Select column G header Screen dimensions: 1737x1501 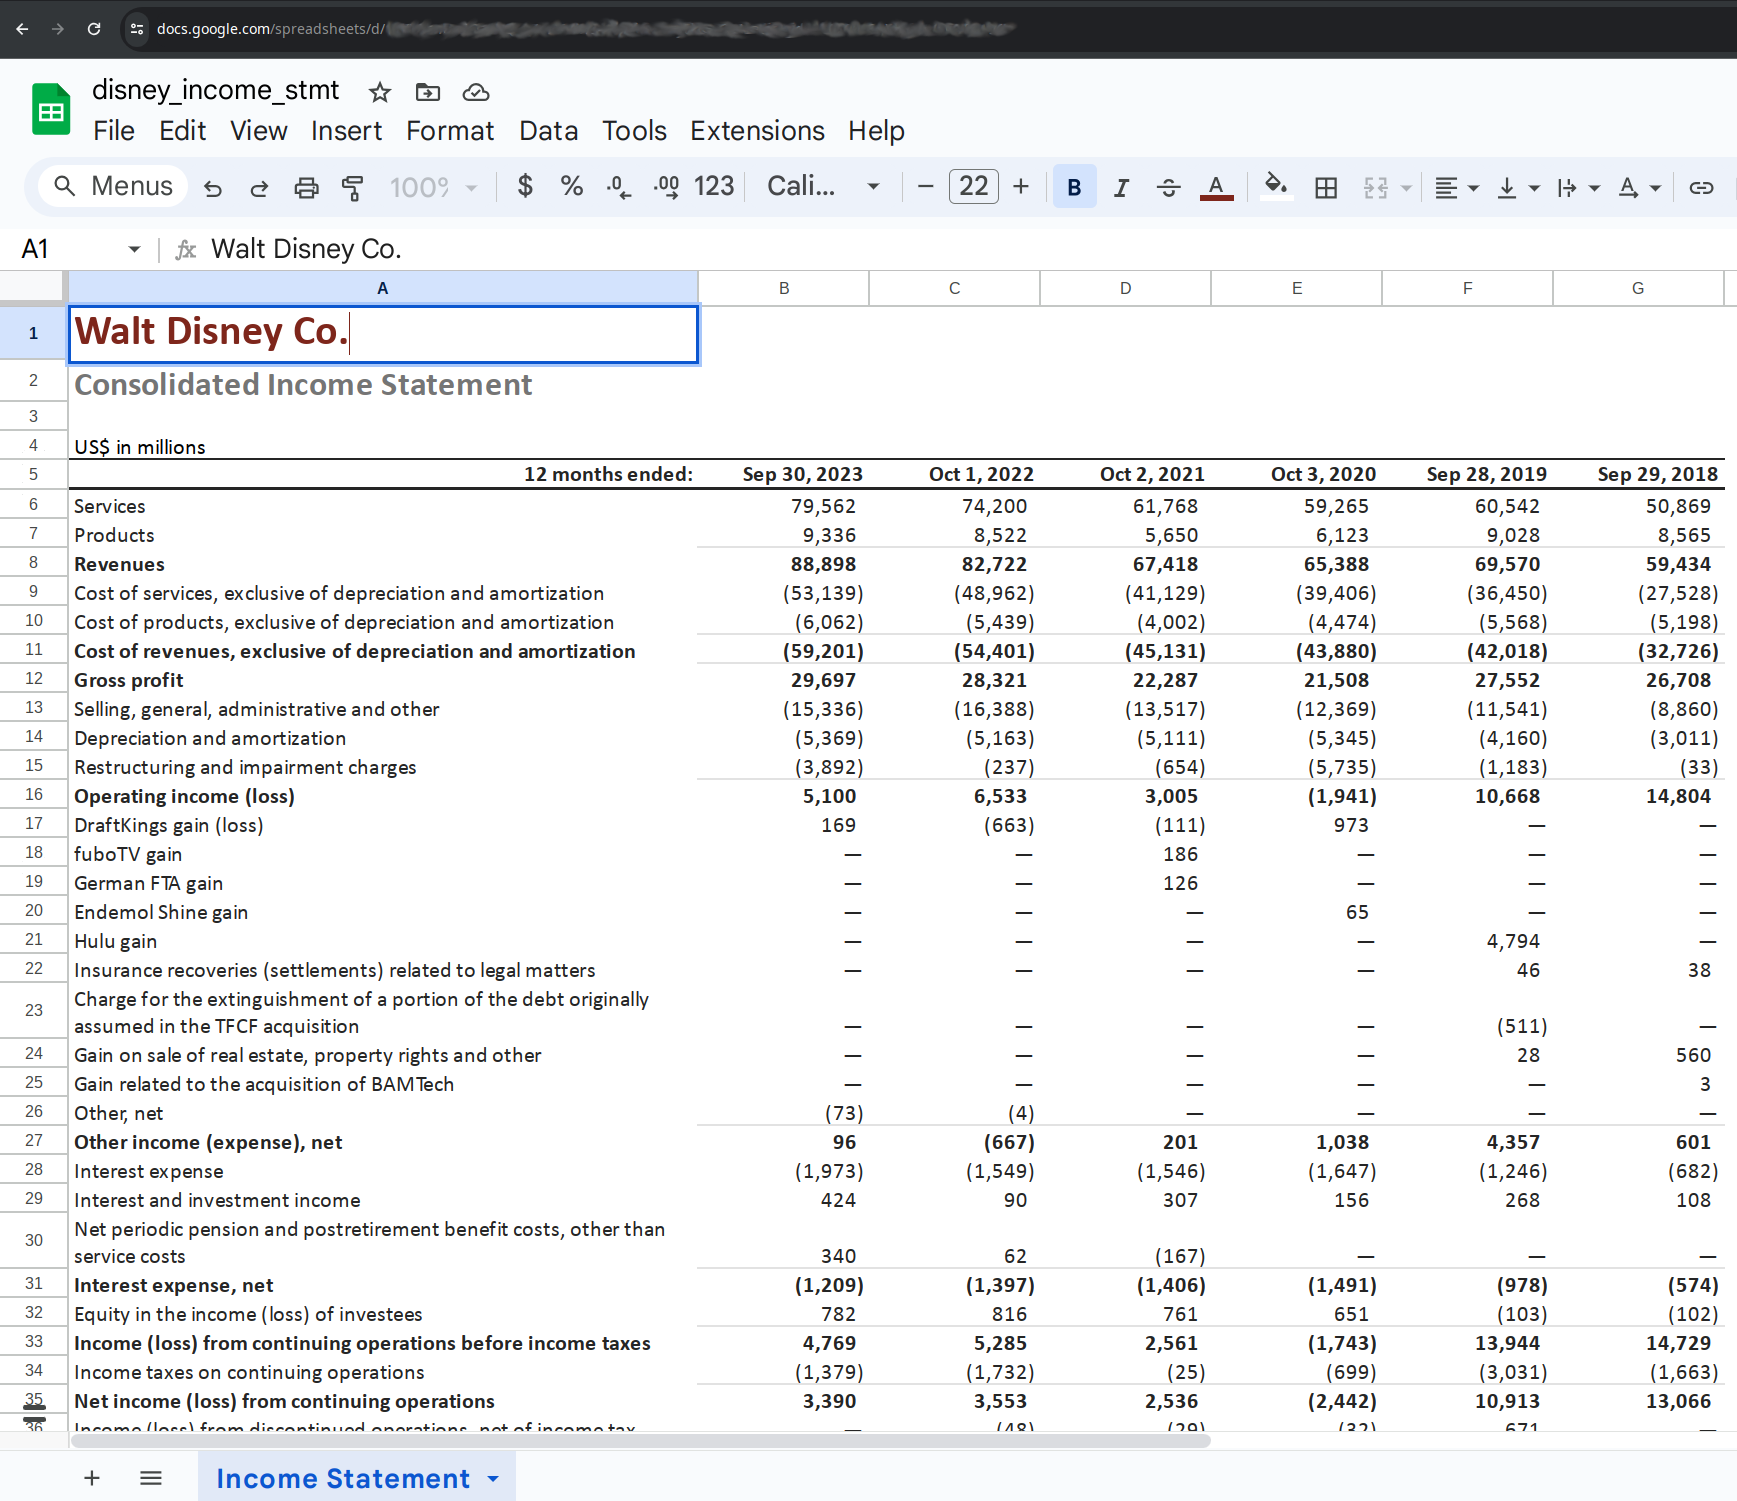pos(1638,288)
